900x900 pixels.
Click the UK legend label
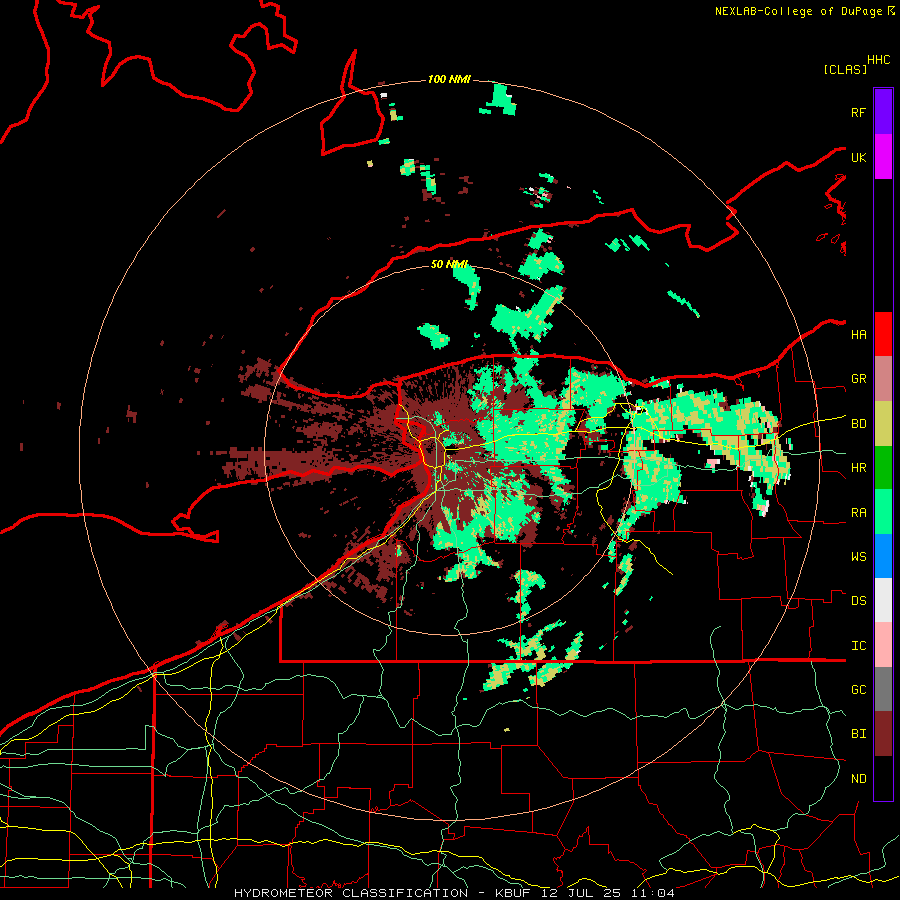tap(858, 157)
